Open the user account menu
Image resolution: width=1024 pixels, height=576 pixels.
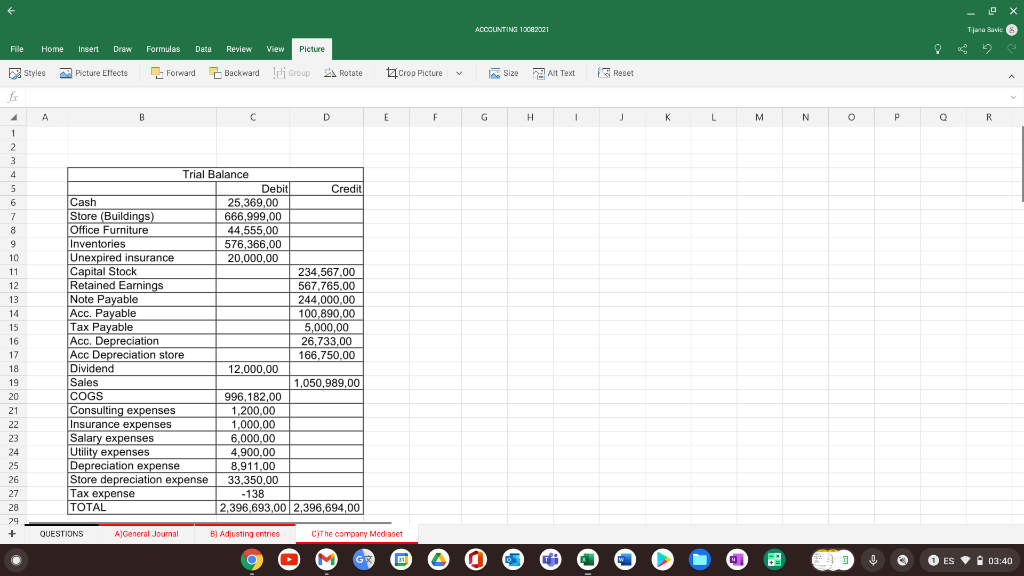[x=1010, y=30]
